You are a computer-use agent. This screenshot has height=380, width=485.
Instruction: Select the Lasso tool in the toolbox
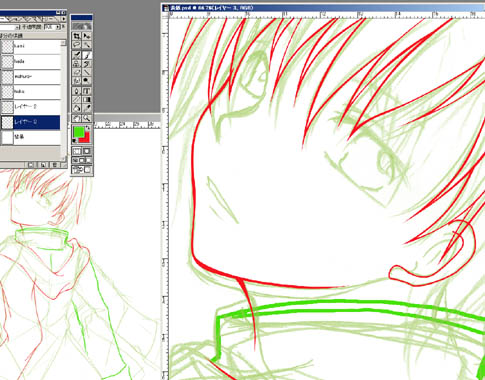pos(77,45)
